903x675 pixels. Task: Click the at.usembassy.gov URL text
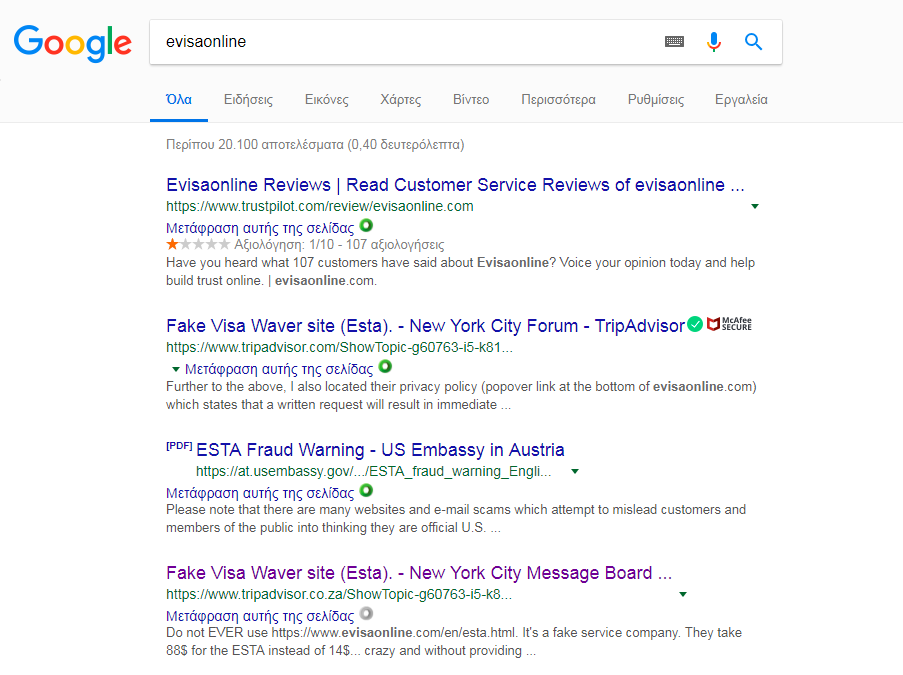(373, 471)
